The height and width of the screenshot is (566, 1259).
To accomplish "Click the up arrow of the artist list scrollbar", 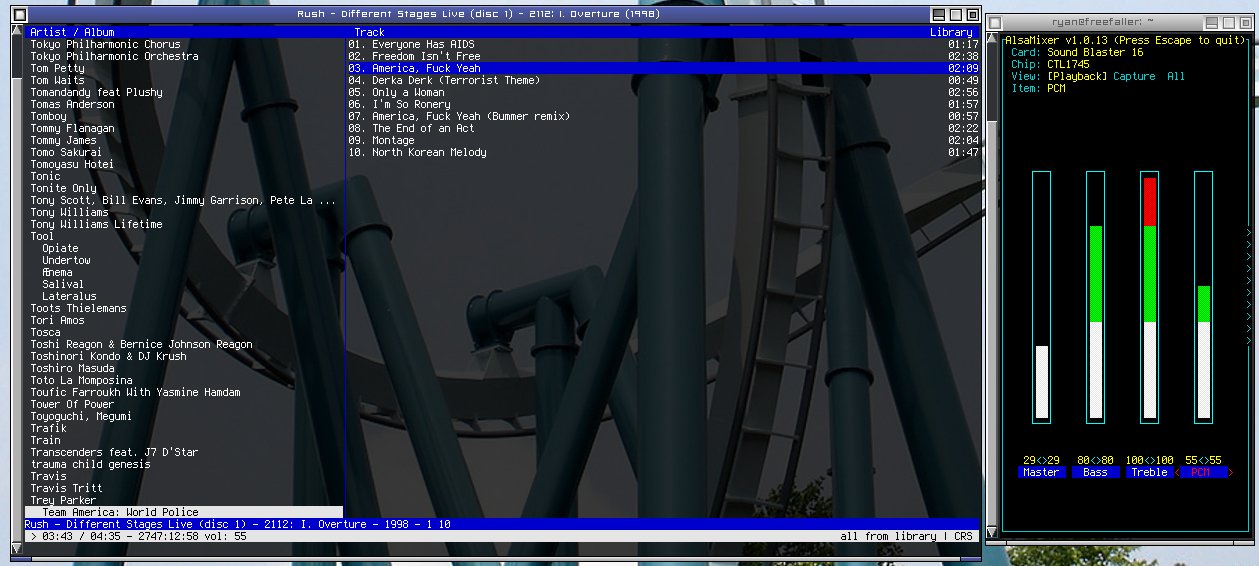I will 17,31.
